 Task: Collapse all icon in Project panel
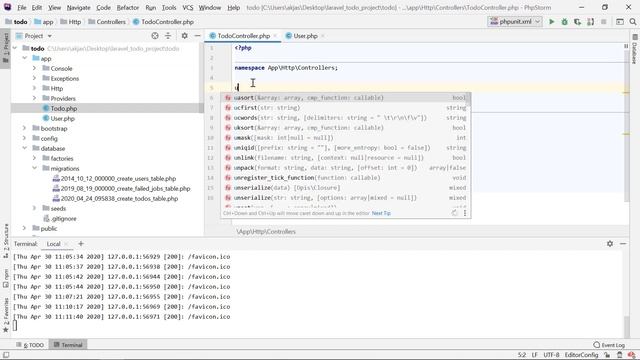click(168, 36)
